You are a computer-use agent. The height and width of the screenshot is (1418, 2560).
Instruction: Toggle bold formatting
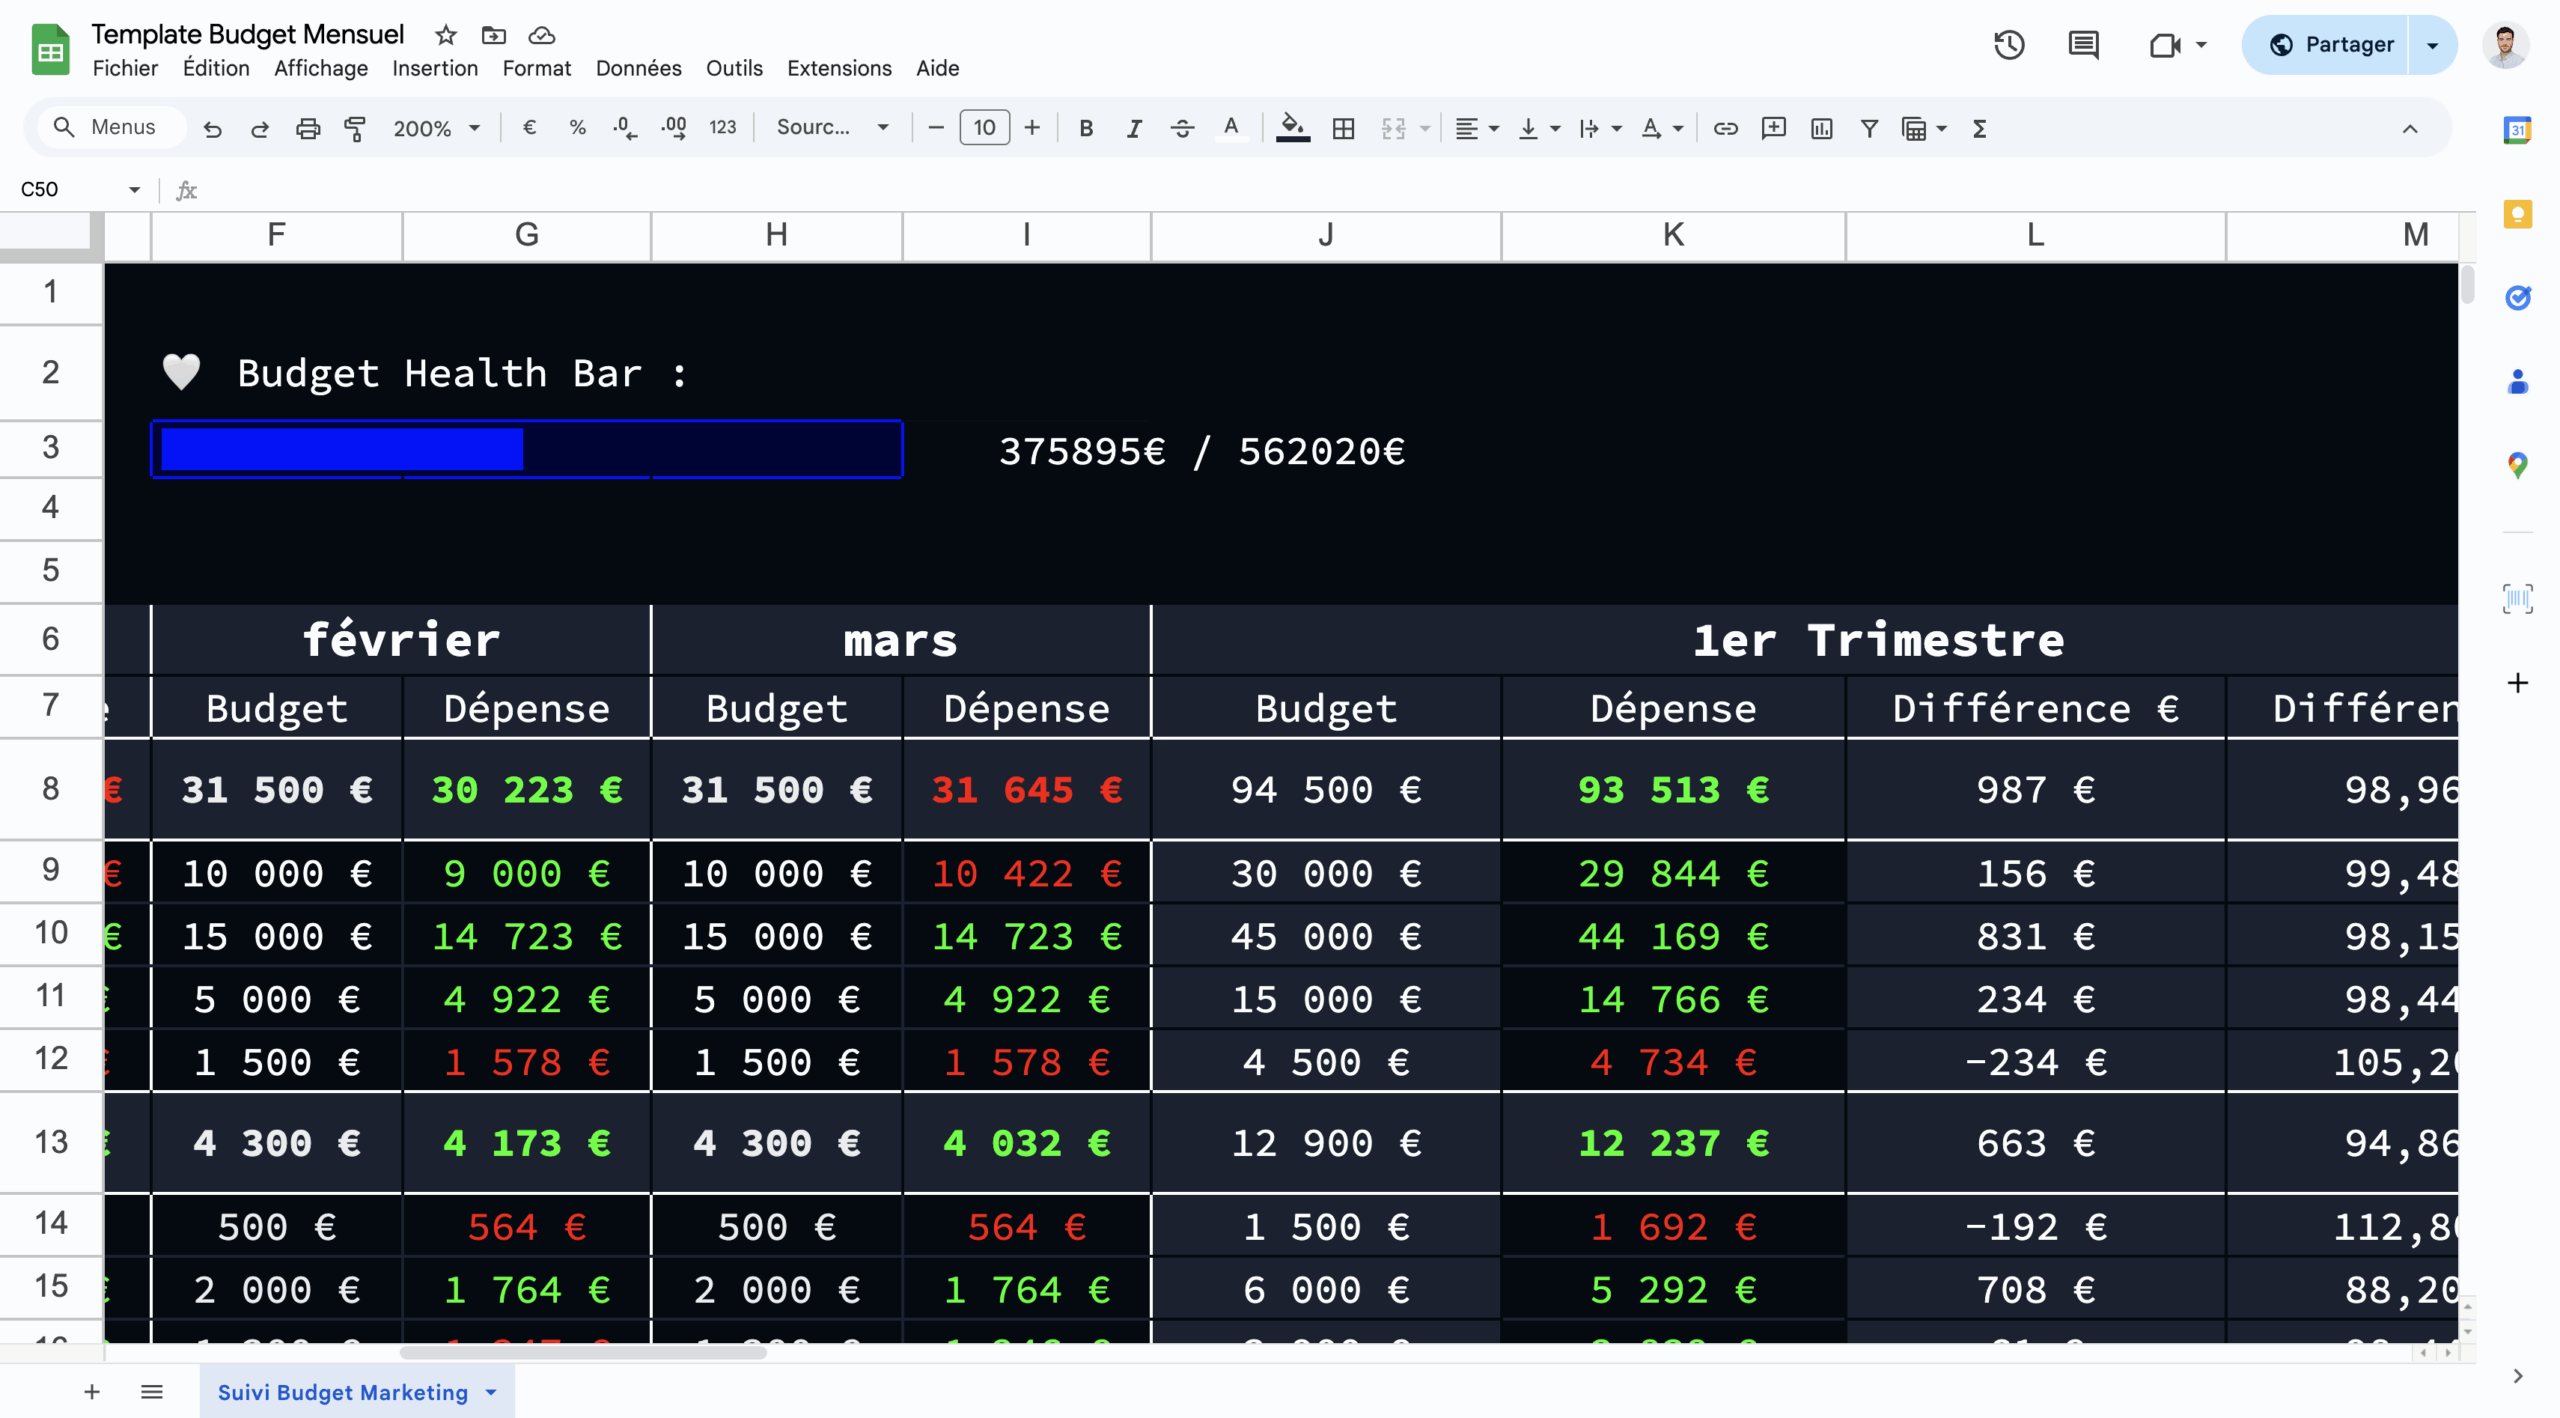(1086, 128)
